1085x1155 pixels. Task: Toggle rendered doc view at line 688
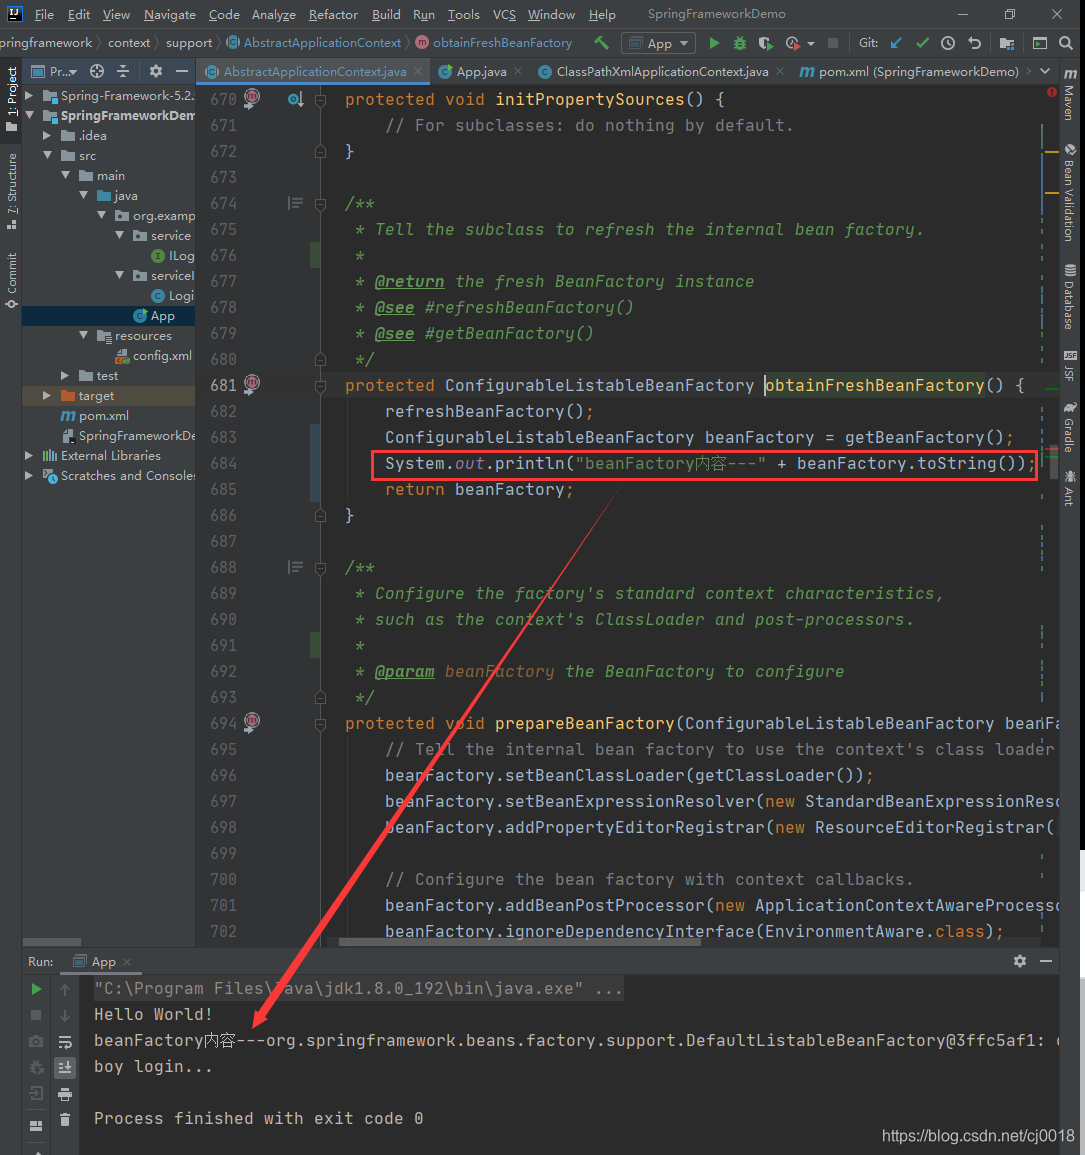tap(295, 567)
